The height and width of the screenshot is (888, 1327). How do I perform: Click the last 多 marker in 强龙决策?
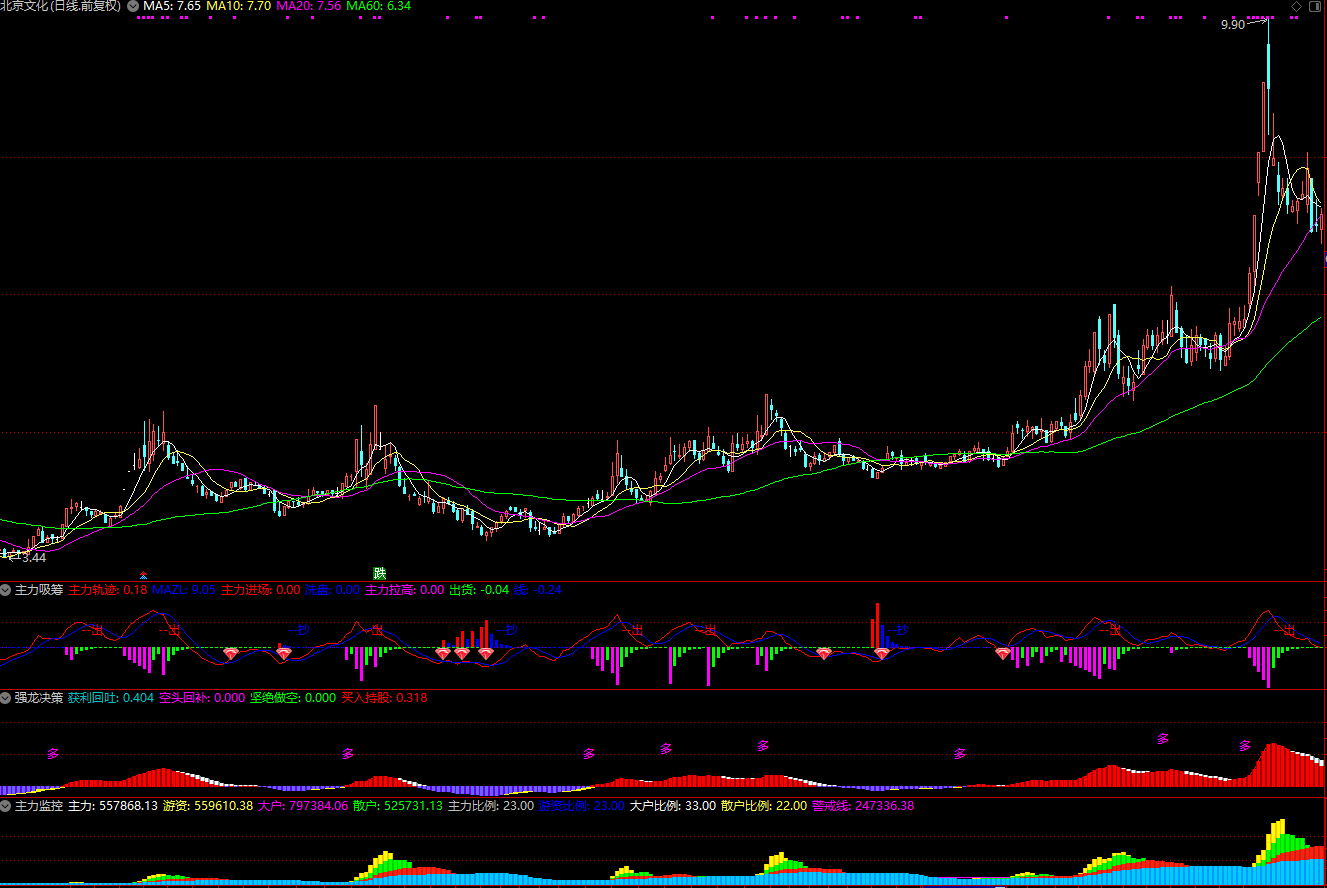[1245, 745]
